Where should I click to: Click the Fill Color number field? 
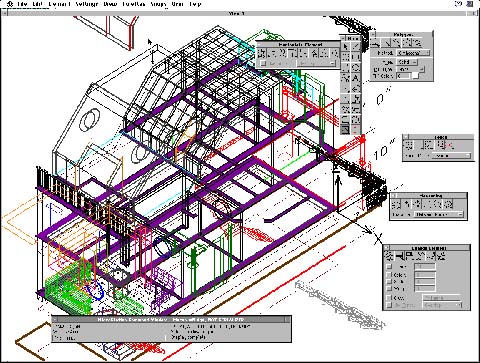pos(403,76)
